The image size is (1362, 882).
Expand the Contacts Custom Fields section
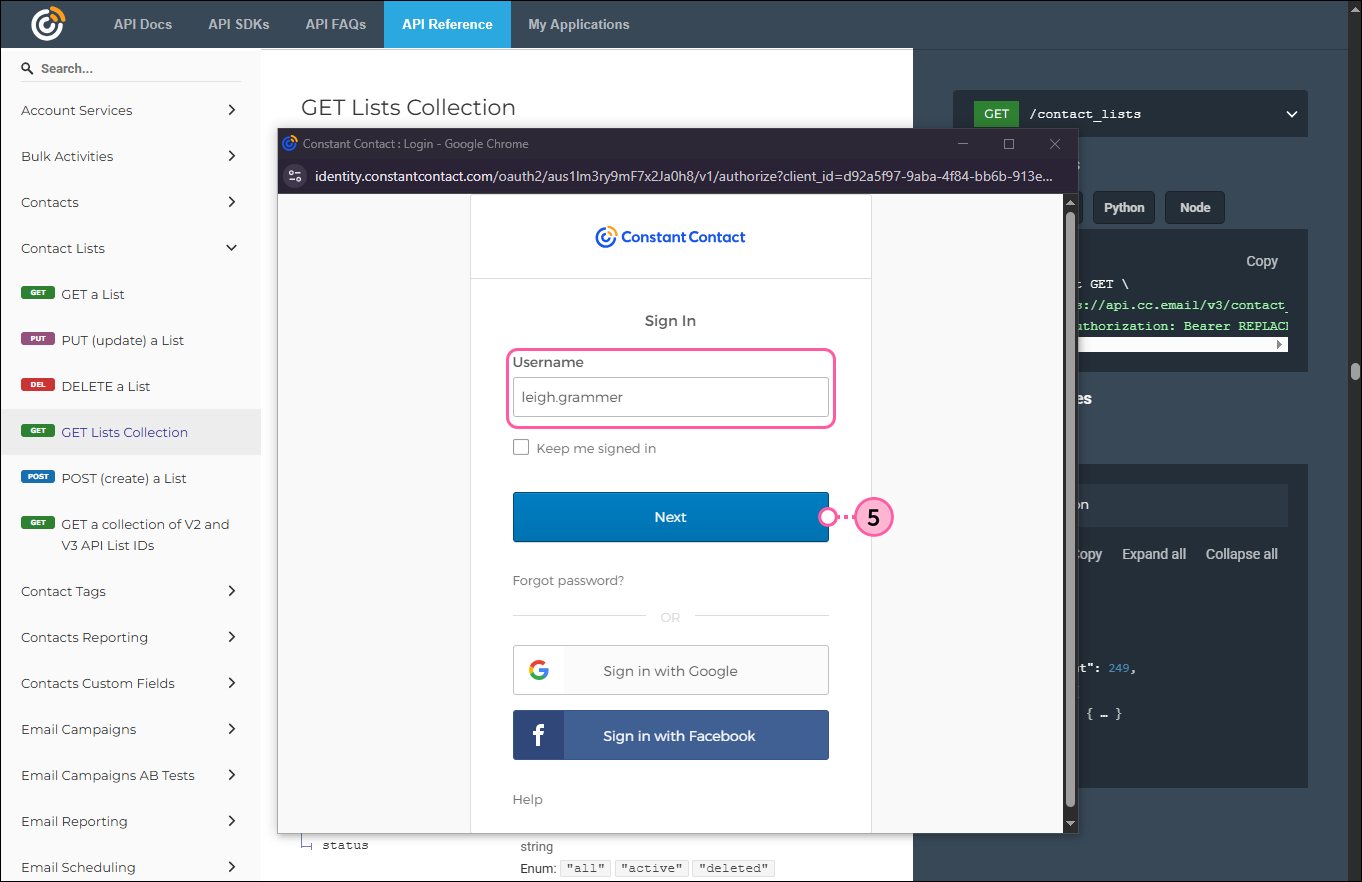(x=232, y=683)
